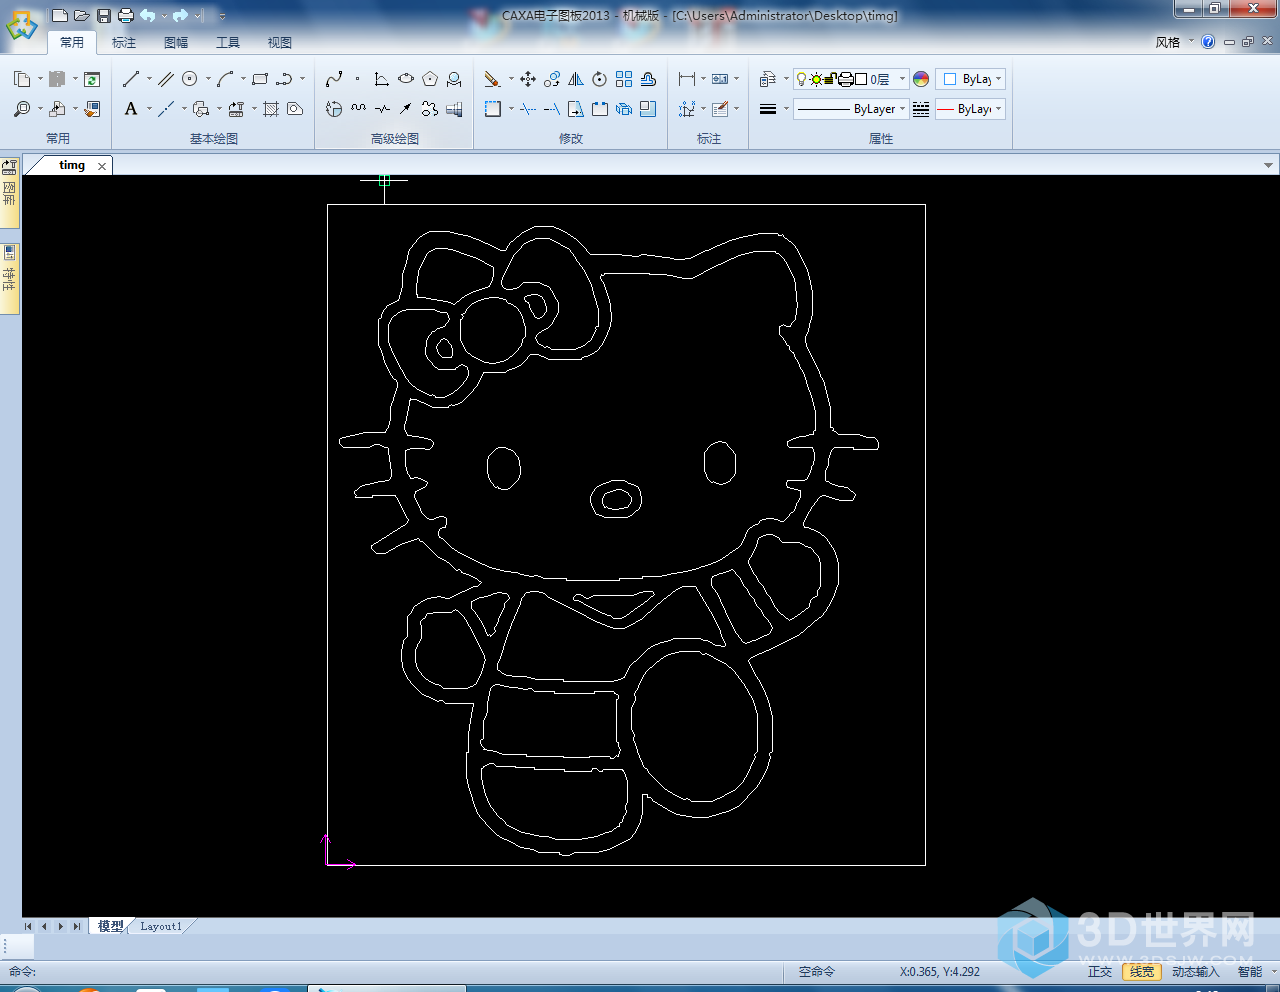This screenshot has height=992, width=1280.
Task: Select the 模型 model sheet tab
Action: 110,926
